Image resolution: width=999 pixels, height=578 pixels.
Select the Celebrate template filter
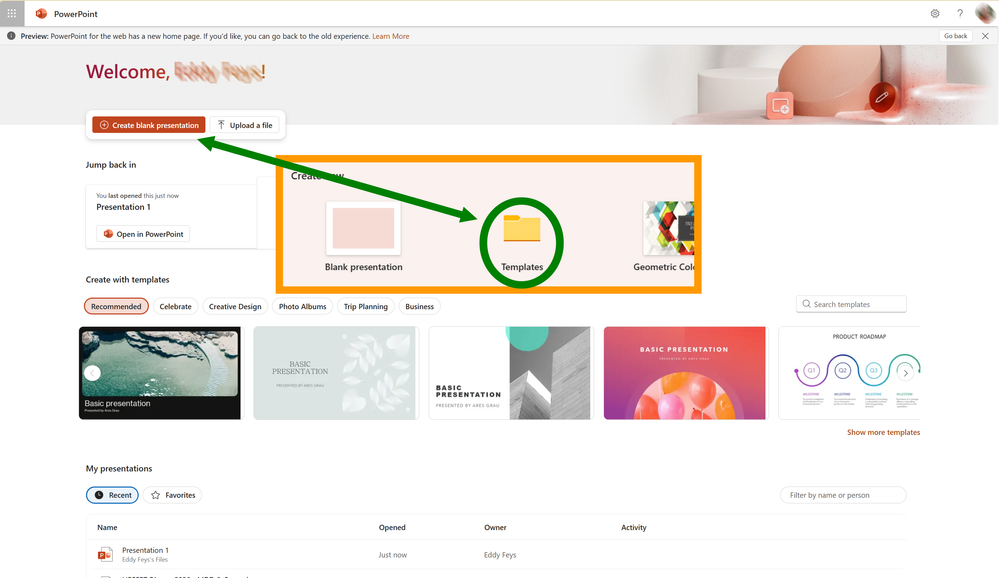[x=175, y=307]
